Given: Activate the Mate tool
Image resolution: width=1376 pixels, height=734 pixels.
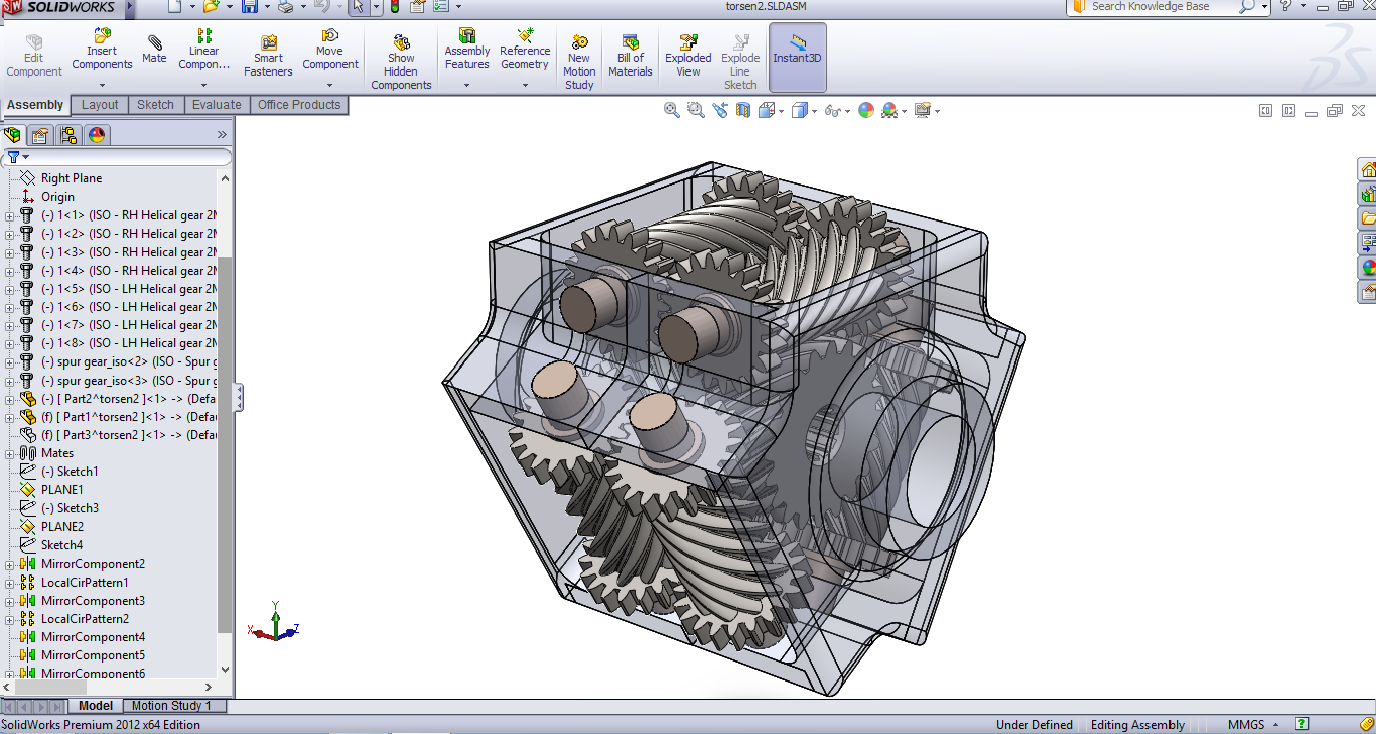Looking at the screenshot, I should click(154, 49).
